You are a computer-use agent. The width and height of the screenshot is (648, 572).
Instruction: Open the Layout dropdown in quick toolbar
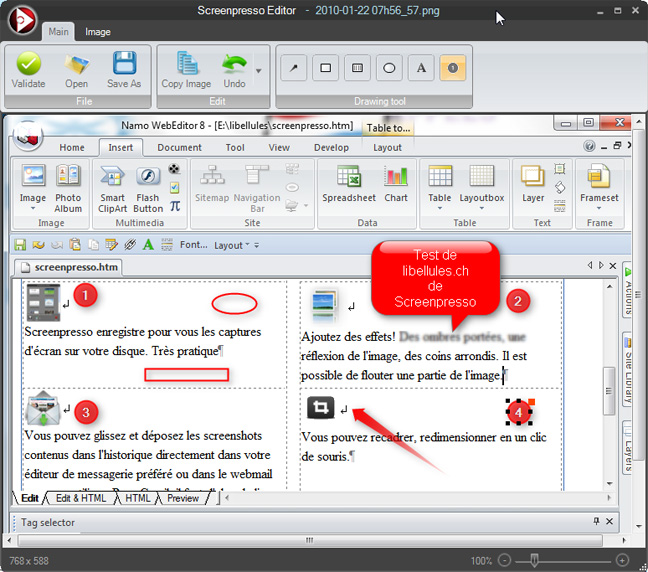pyautogui.click(x=231, y=245)
